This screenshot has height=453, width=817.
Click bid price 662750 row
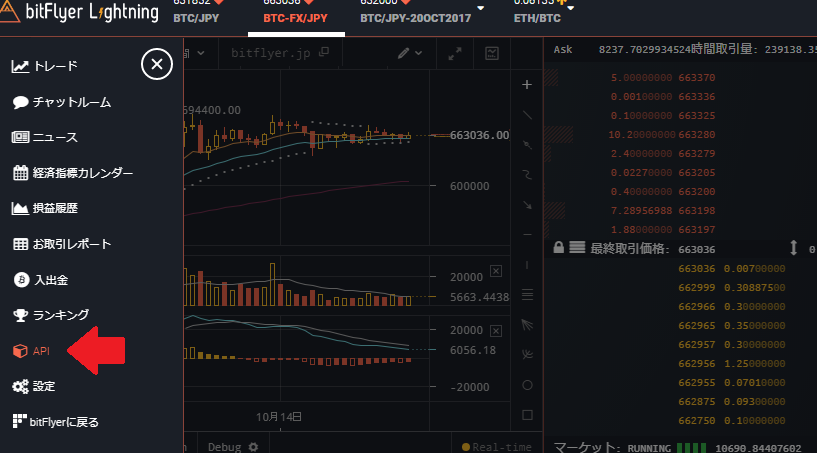click(732, 421)
